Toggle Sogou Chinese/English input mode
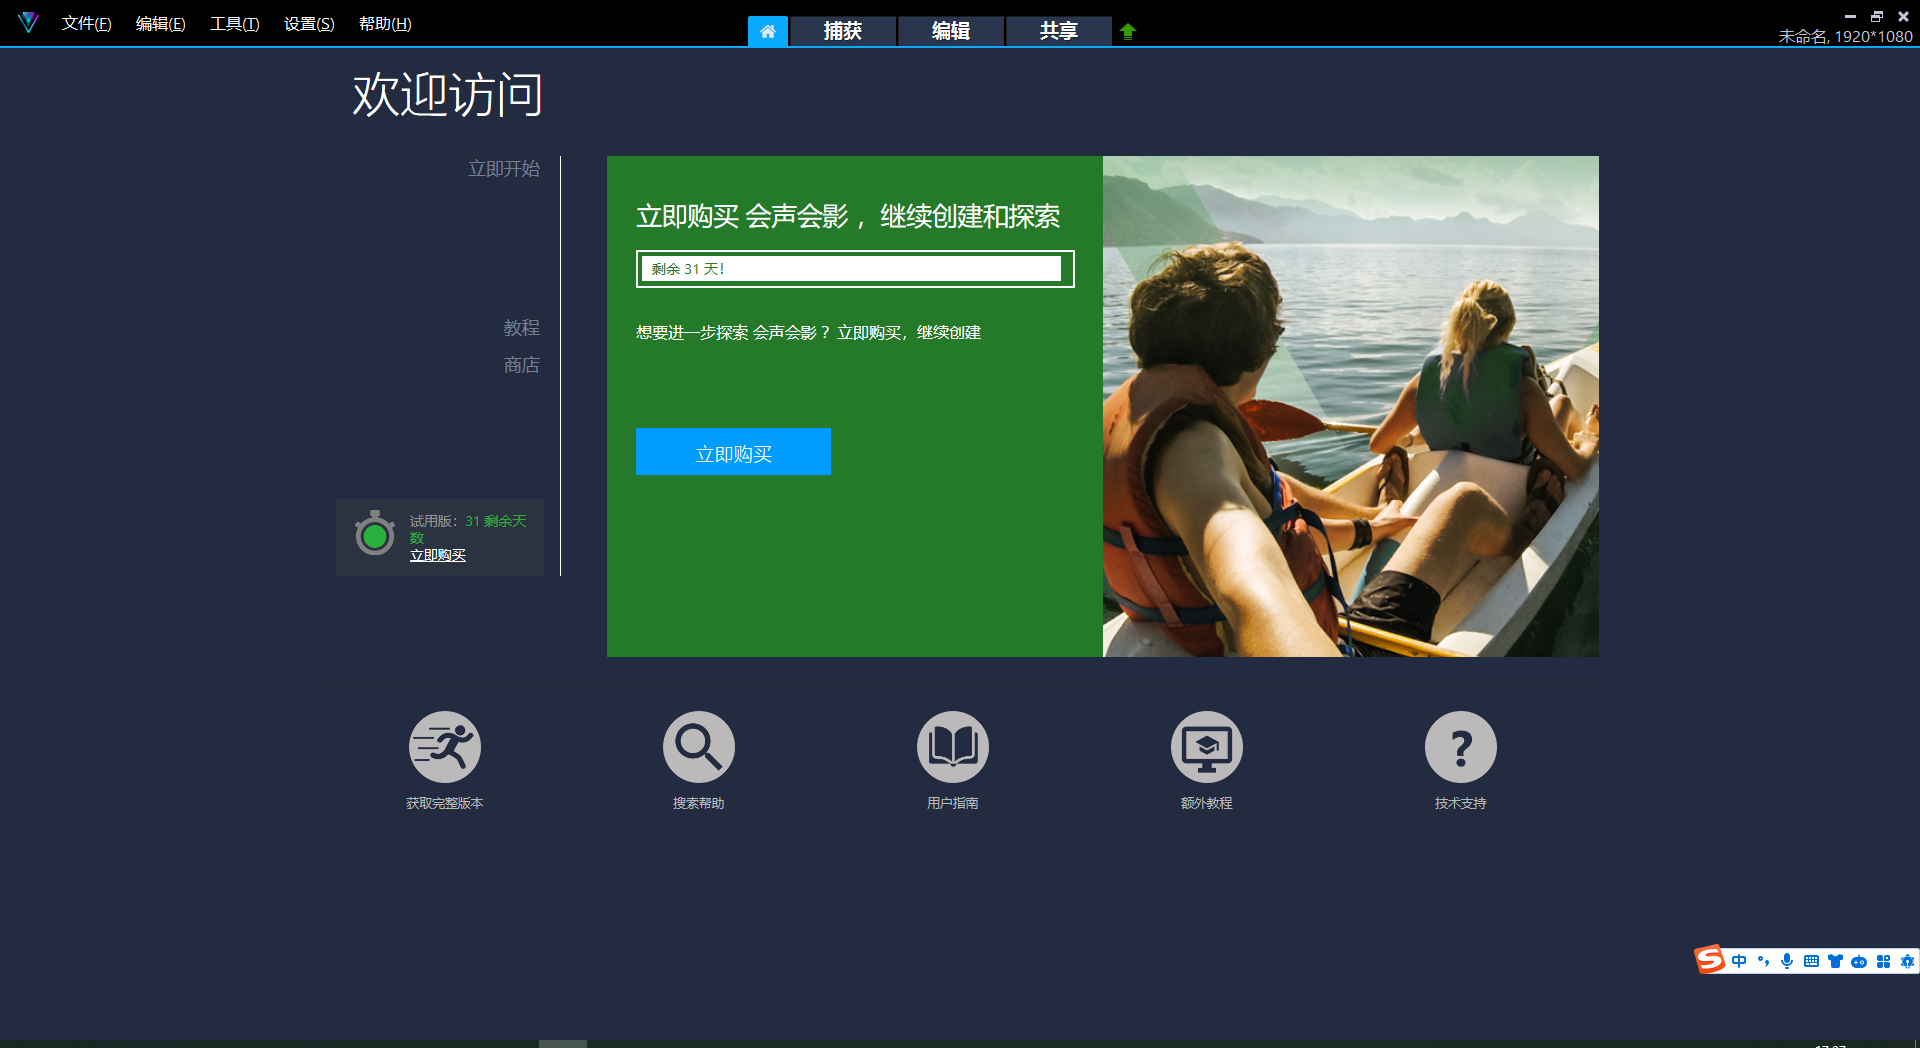 click(x=1739, y=961)
